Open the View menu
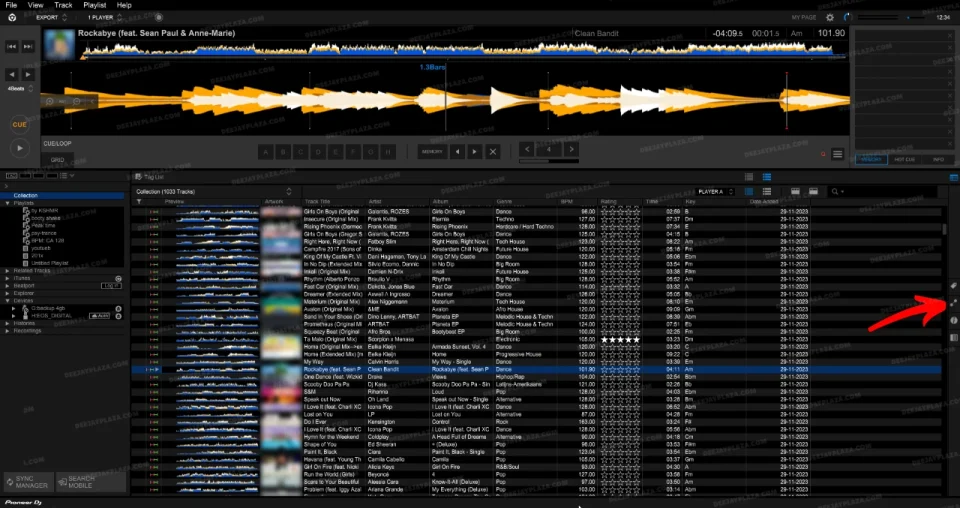 click(x=36, y=5)
